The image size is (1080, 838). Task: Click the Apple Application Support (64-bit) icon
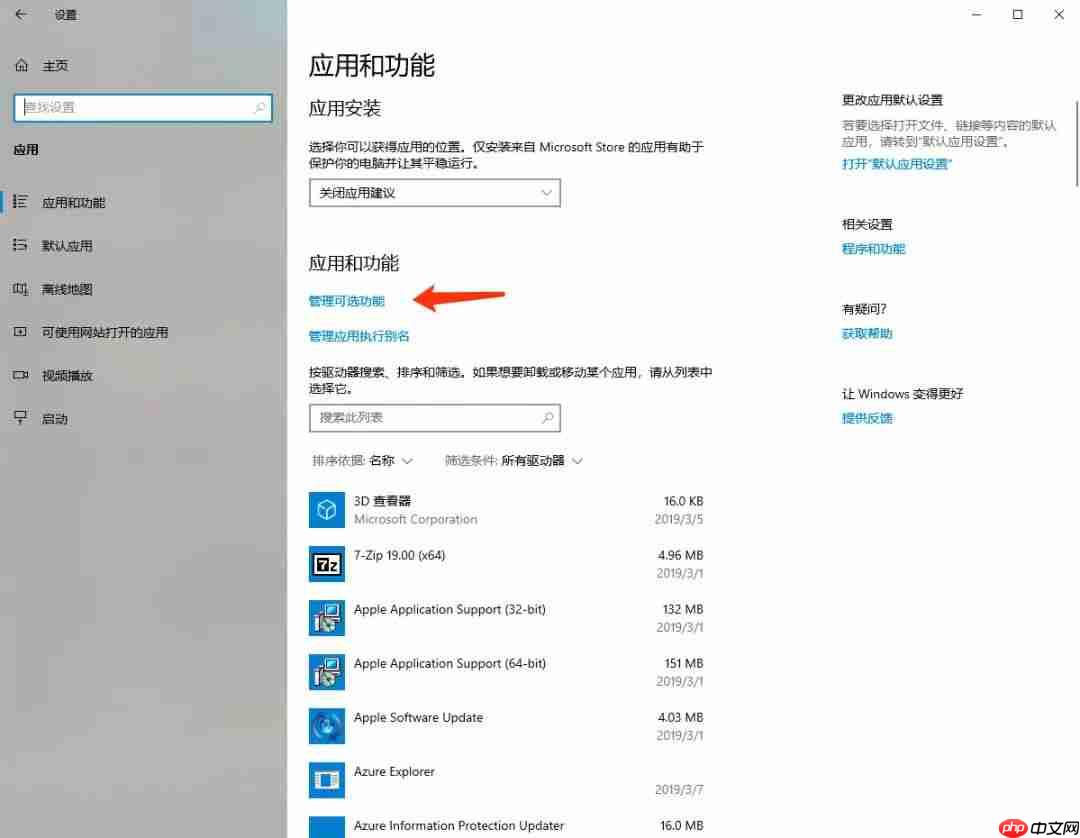326,672
